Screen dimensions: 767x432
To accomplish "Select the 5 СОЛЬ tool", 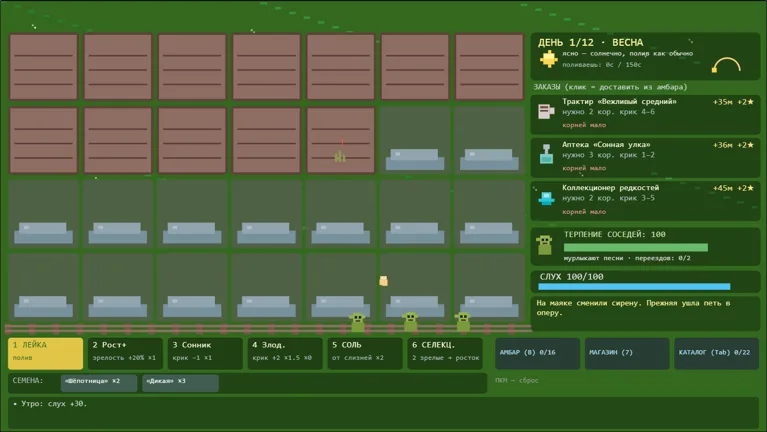I will [365, 353].
